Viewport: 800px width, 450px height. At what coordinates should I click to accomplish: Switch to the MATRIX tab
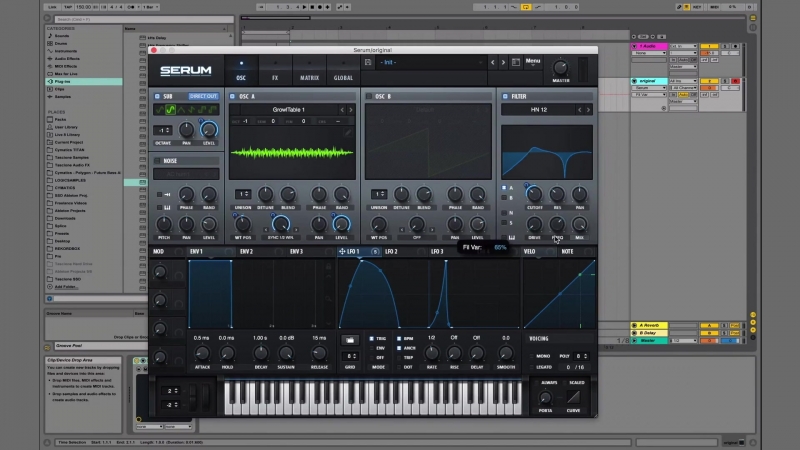[x=309, y=70]
